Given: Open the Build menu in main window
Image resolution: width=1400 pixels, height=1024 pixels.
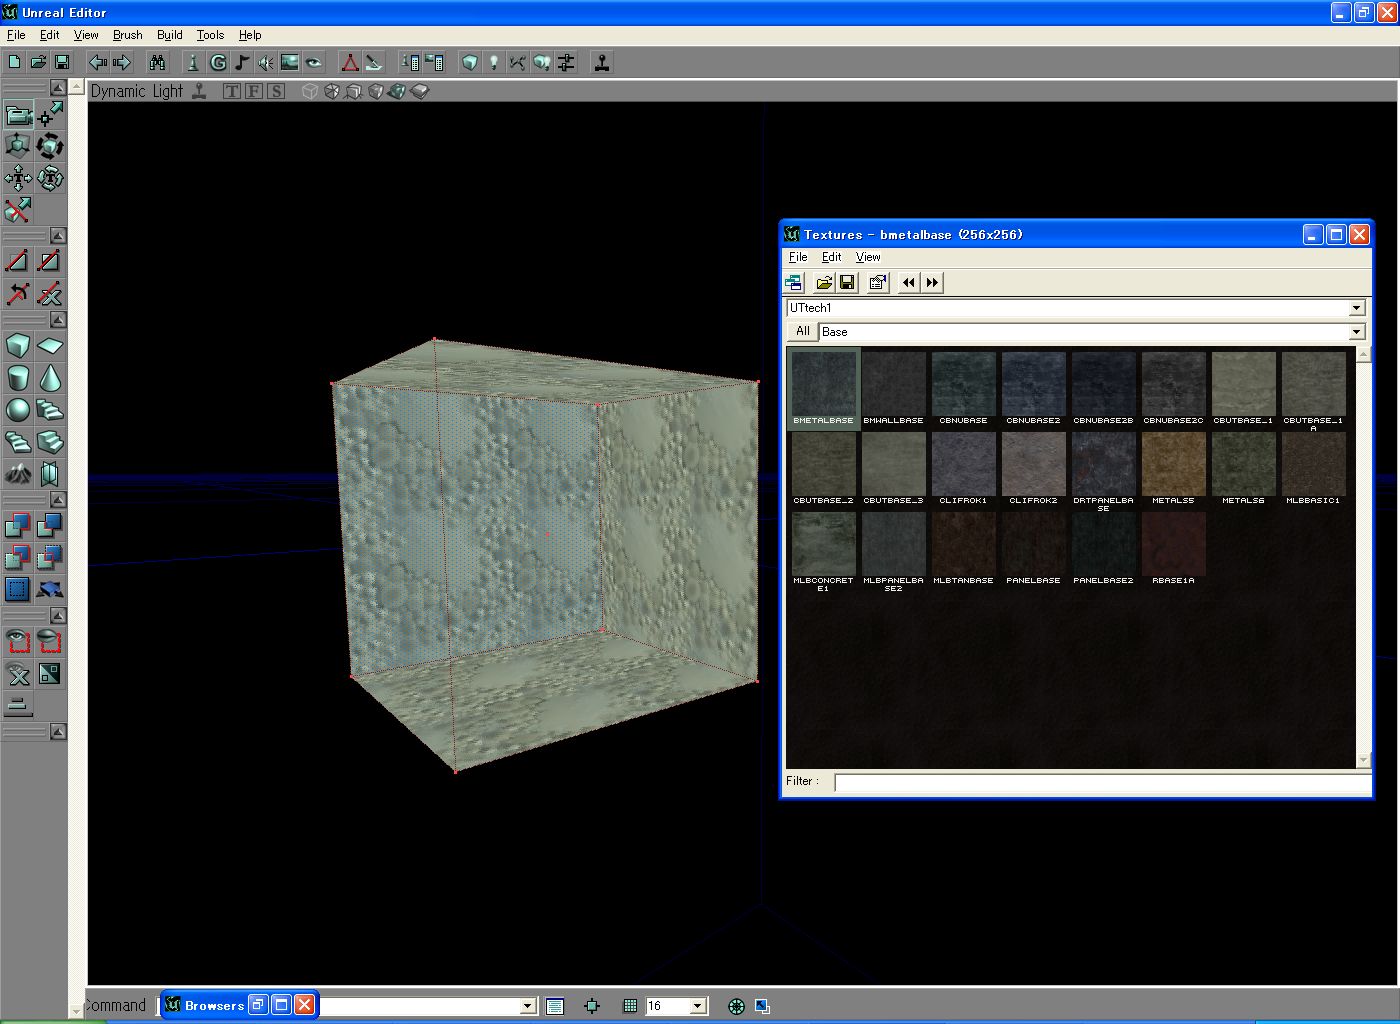Looking at the screenshot, I should click(x=169, y=35).
